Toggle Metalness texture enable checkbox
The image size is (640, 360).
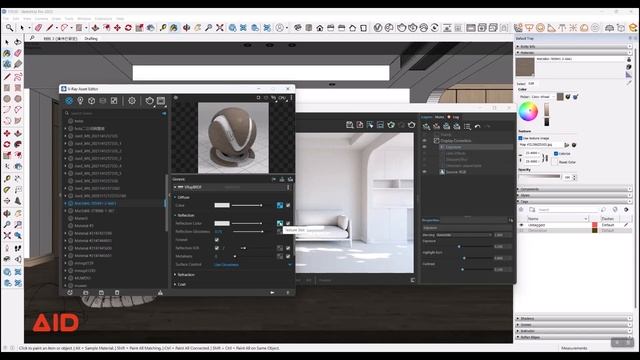tap(288, 256)
